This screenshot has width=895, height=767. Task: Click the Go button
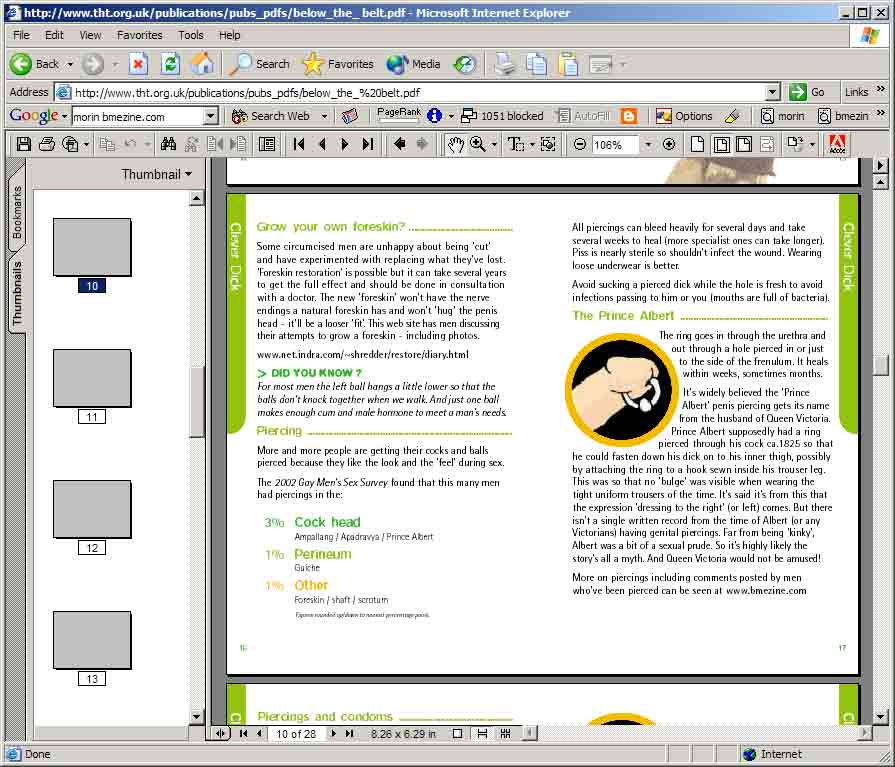tap(808, 92)
